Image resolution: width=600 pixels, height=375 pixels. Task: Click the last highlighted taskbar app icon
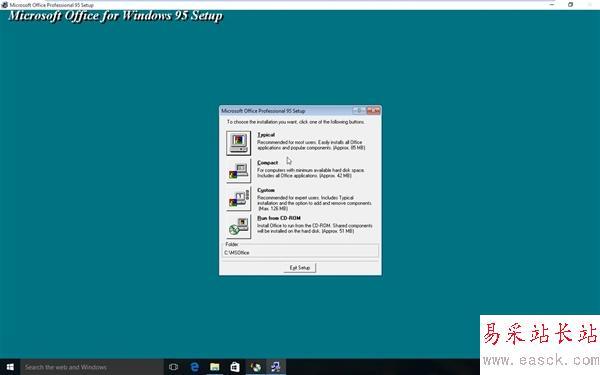pyautogui.click(x=276, y=367)
